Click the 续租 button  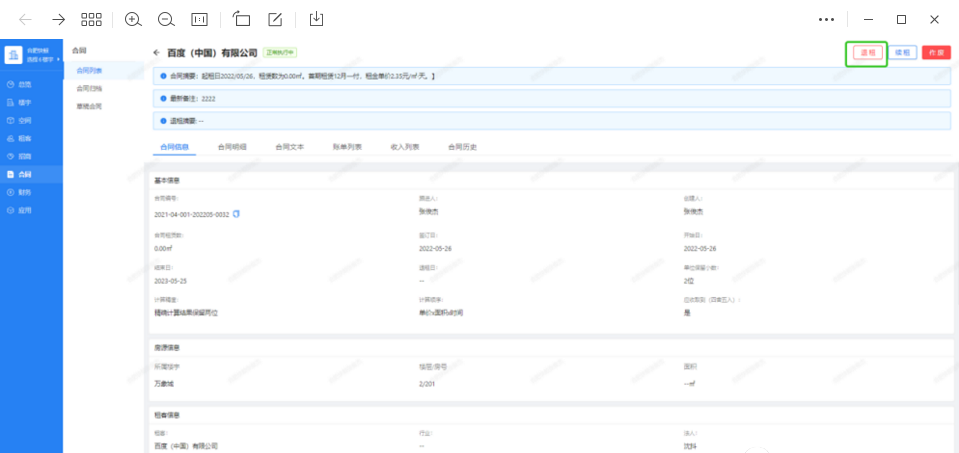tap(902, 52)
